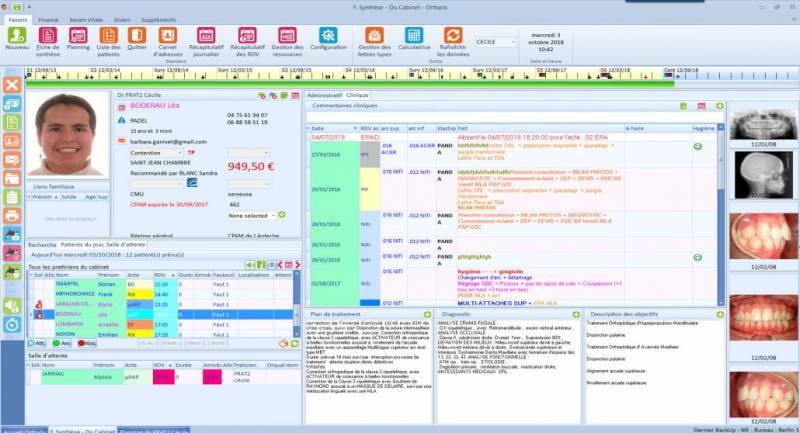Click the patient email address
Screen dimensions: 800x433
pyautogui.click(x=168, y=142)
